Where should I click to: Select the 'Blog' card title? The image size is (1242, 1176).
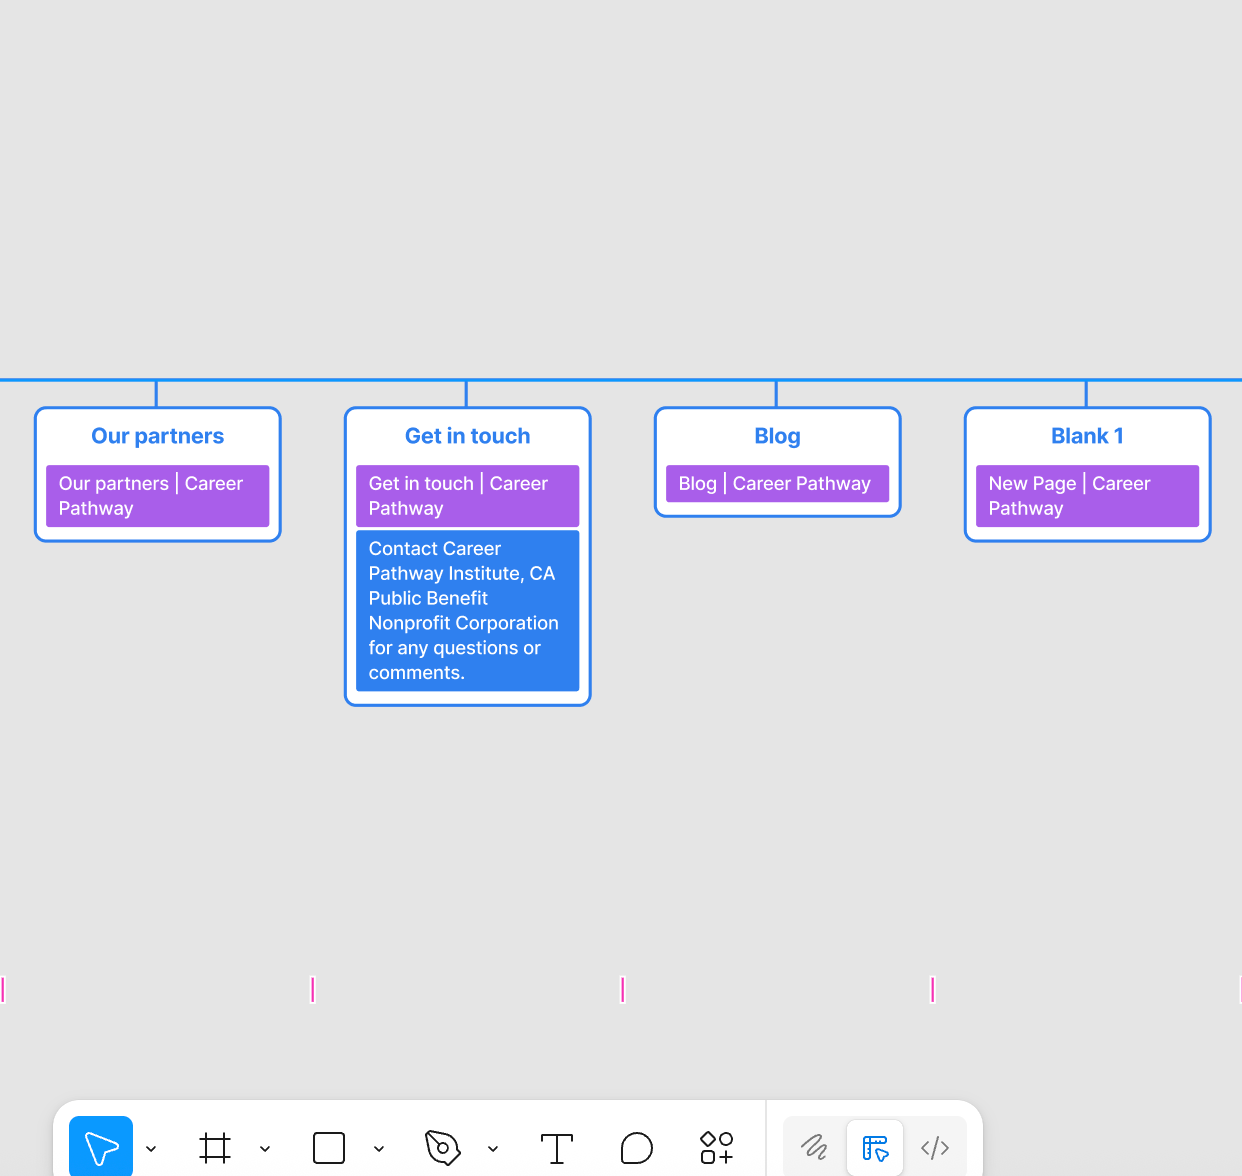(777, 436)
